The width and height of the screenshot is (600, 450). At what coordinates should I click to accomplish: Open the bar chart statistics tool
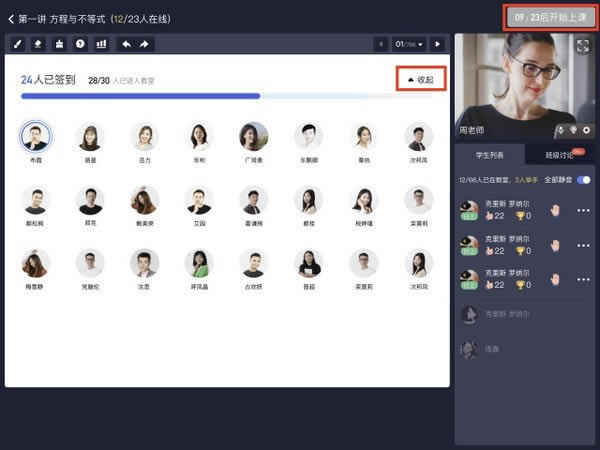(x=101, y=44)
